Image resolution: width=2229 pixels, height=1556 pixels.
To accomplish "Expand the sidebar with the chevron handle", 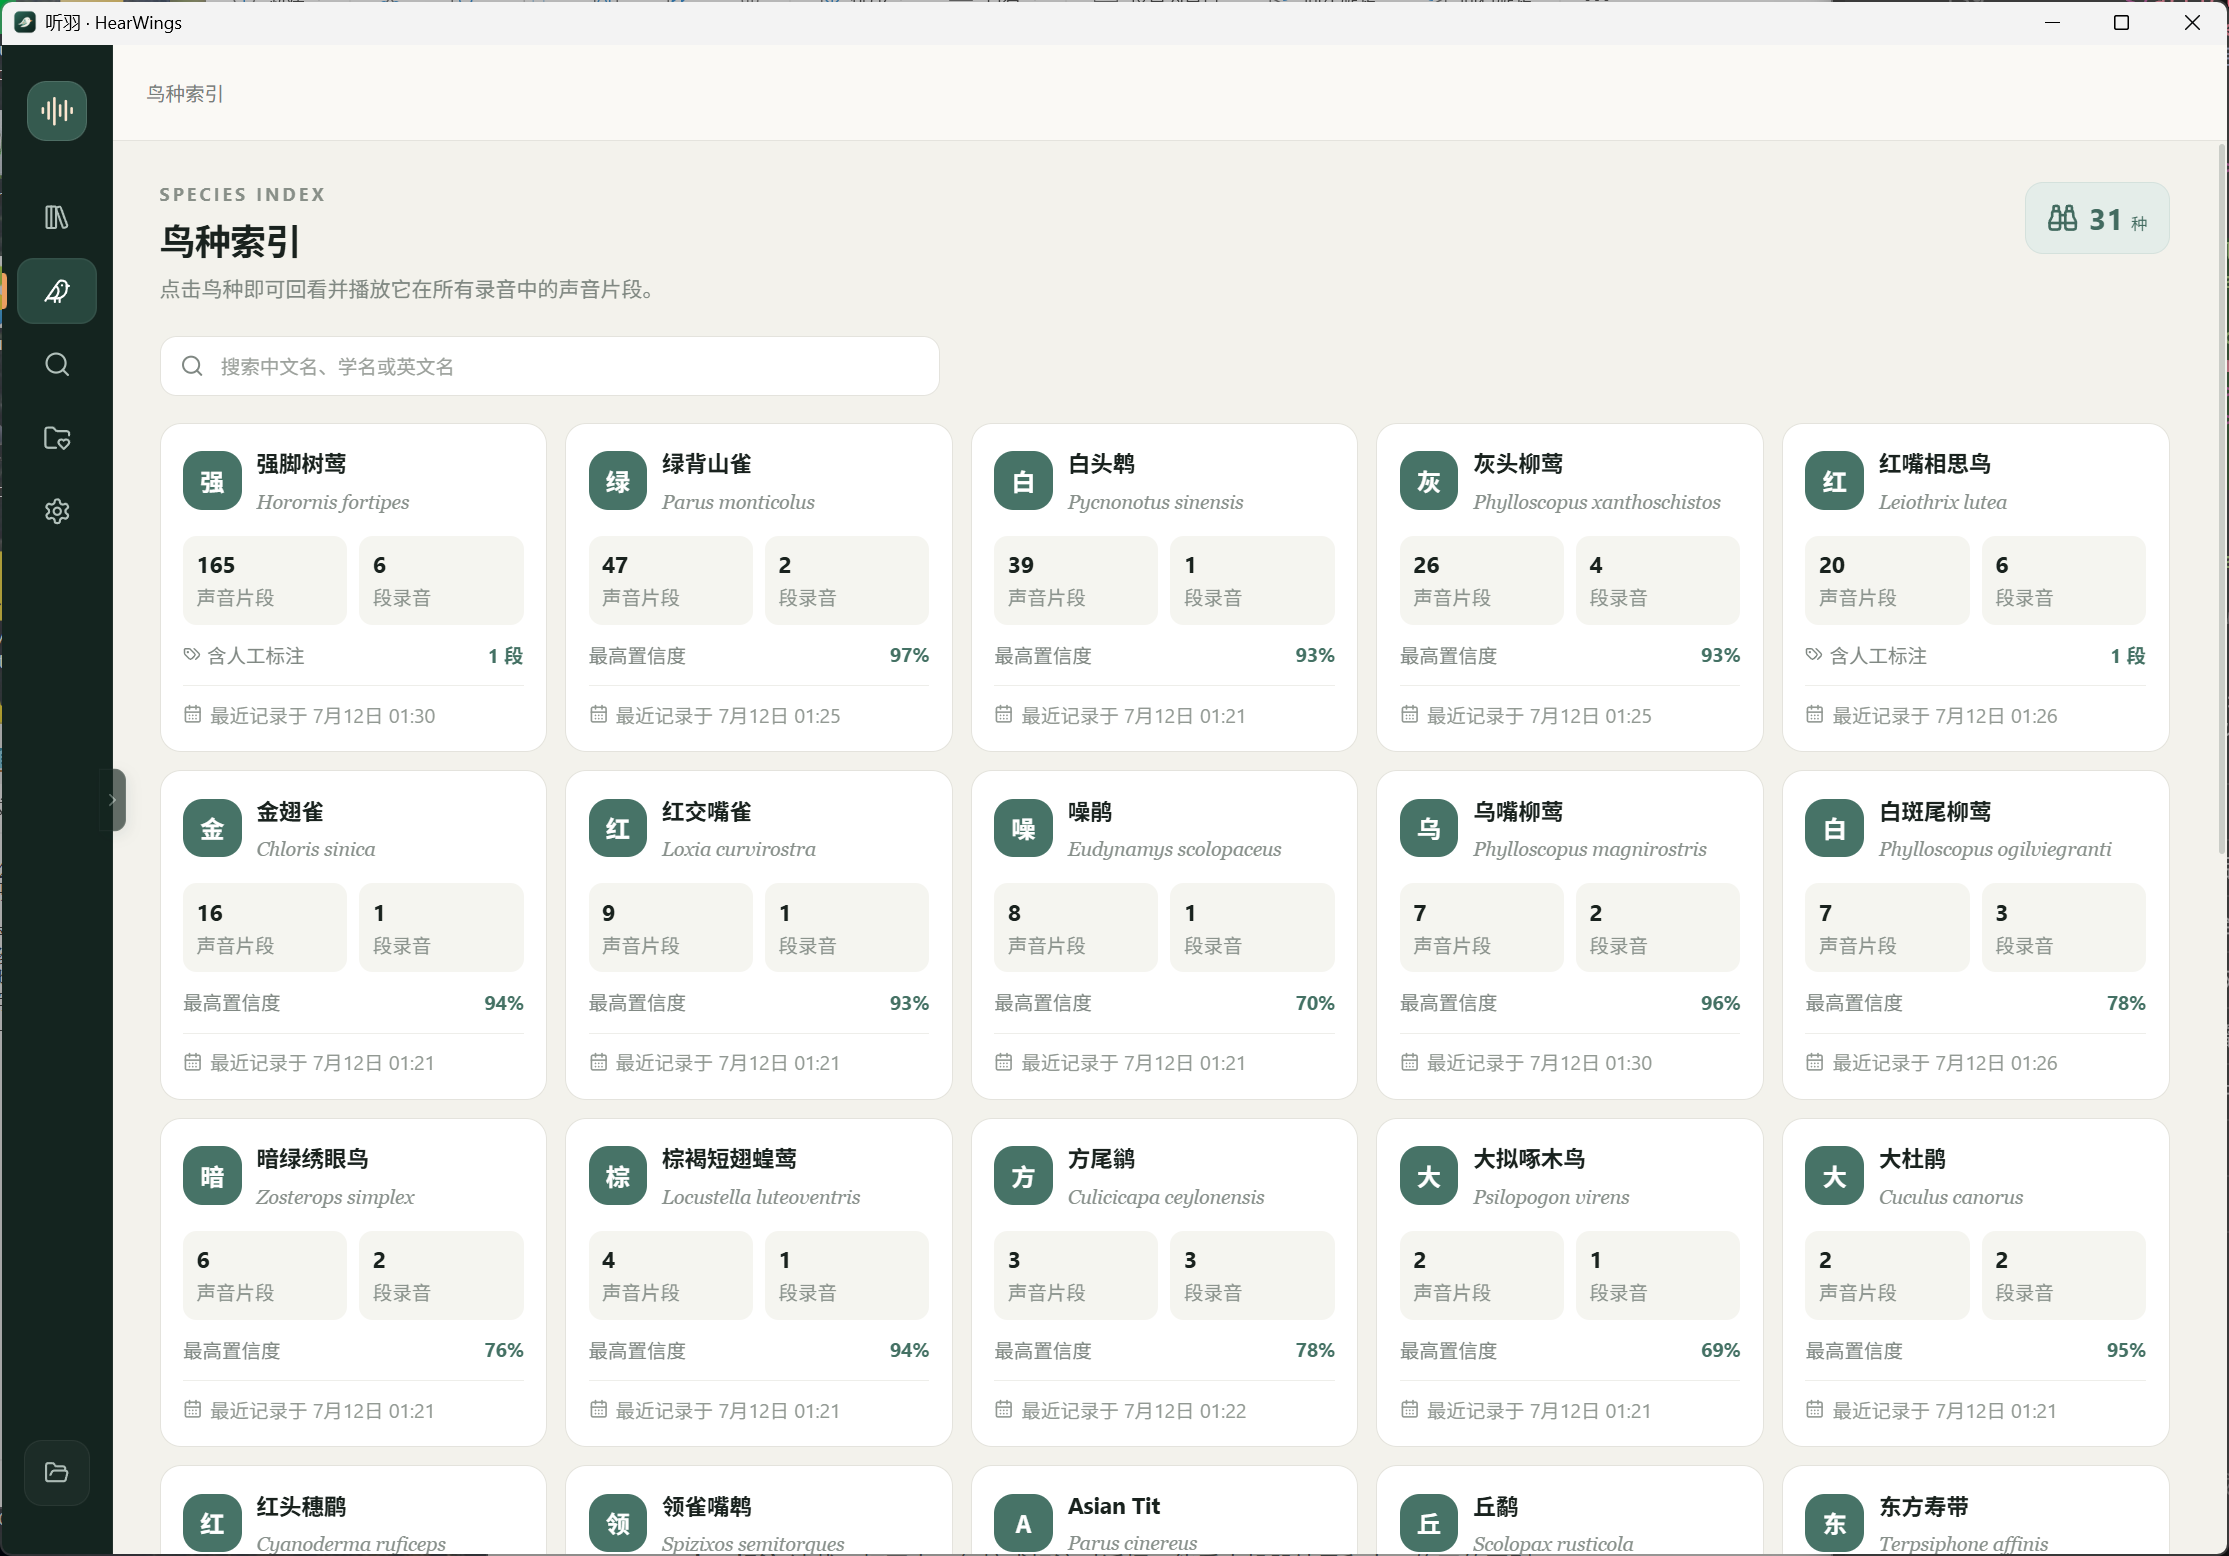I will click(113, 800).
